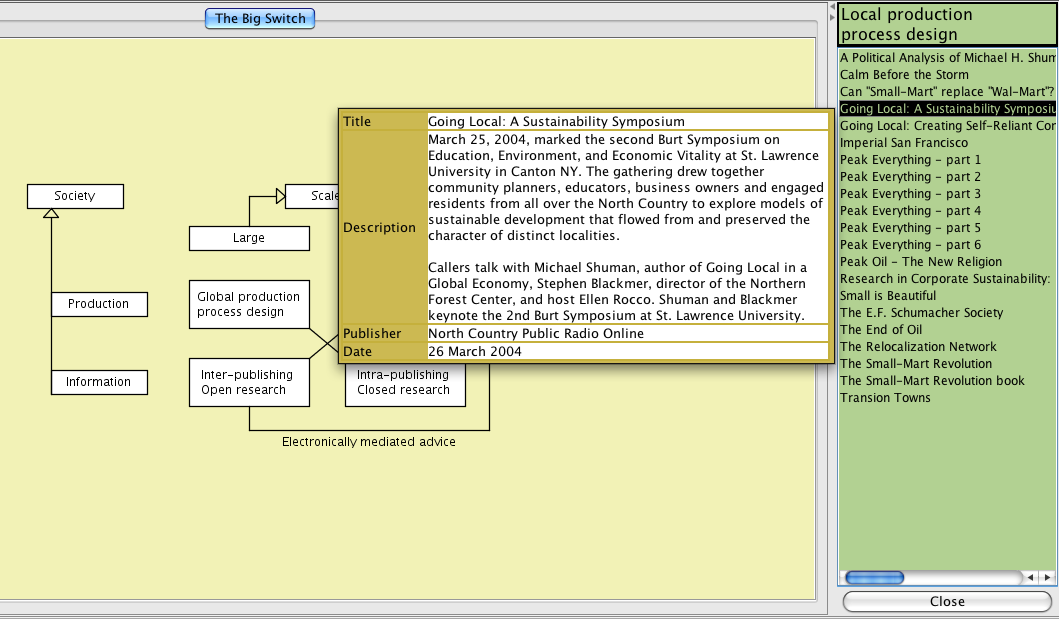Open The End of Oil item
The height and width of the screenshot is (619, 1059).
(881, 330)
